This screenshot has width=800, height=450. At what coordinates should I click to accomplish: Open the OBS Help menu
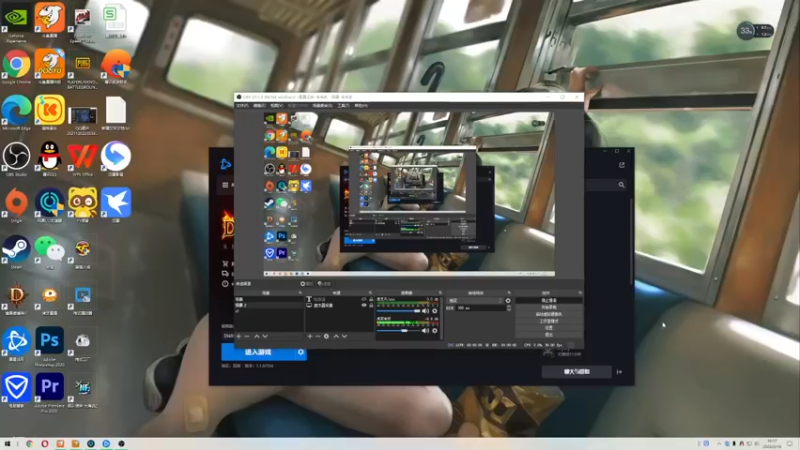click(x=360, y=106)
